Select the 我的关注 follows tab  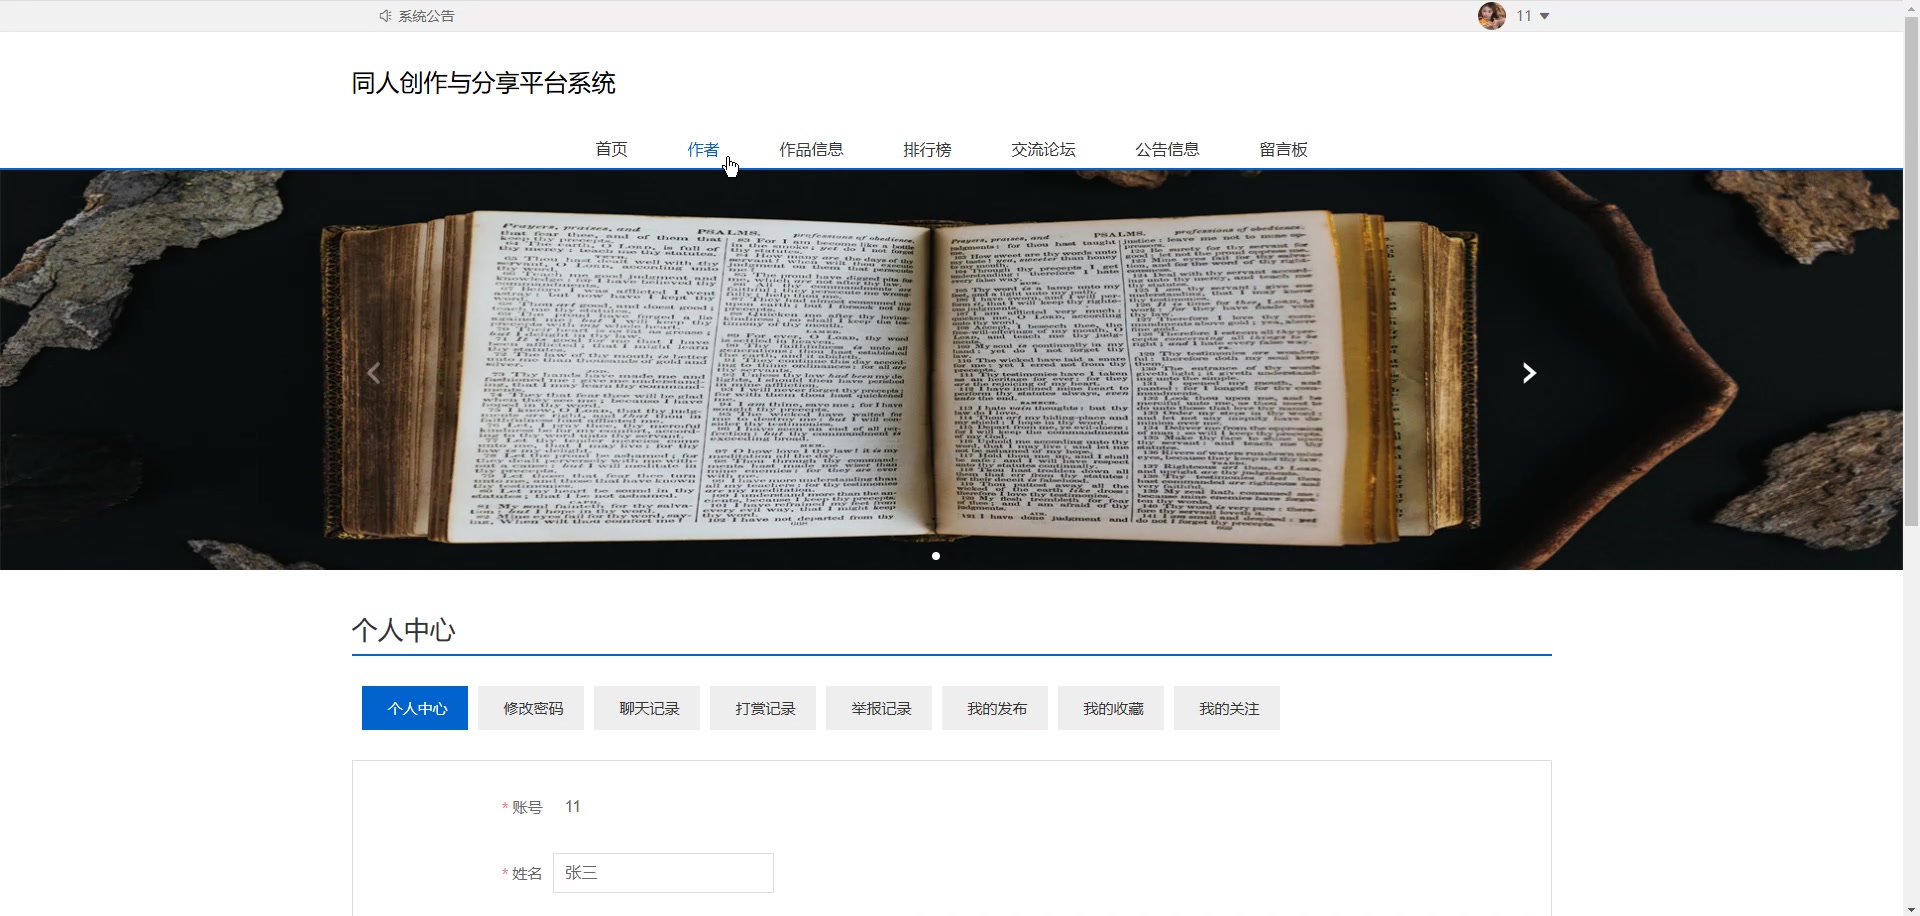[x=1227, y=707]
